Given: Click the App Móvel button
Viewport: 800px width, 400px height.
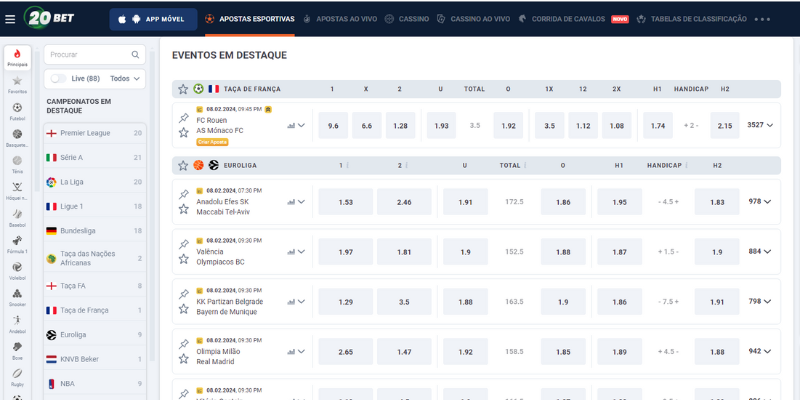Looking at the screenshot, I should 153,19.
